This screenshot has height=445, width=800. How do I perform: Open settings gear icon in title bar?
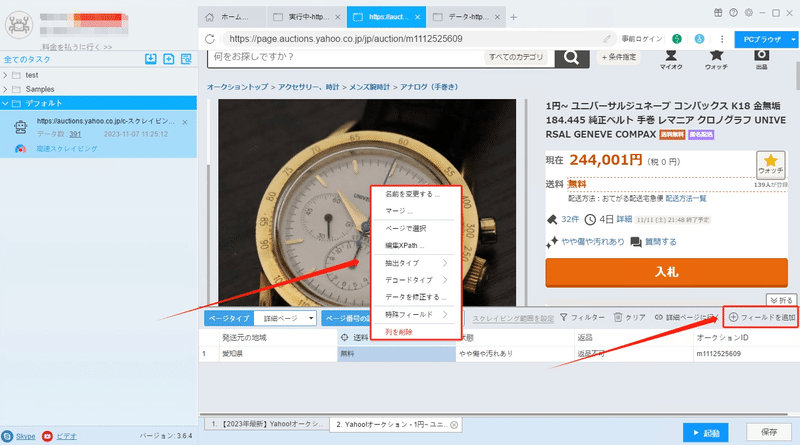point(748,13)
